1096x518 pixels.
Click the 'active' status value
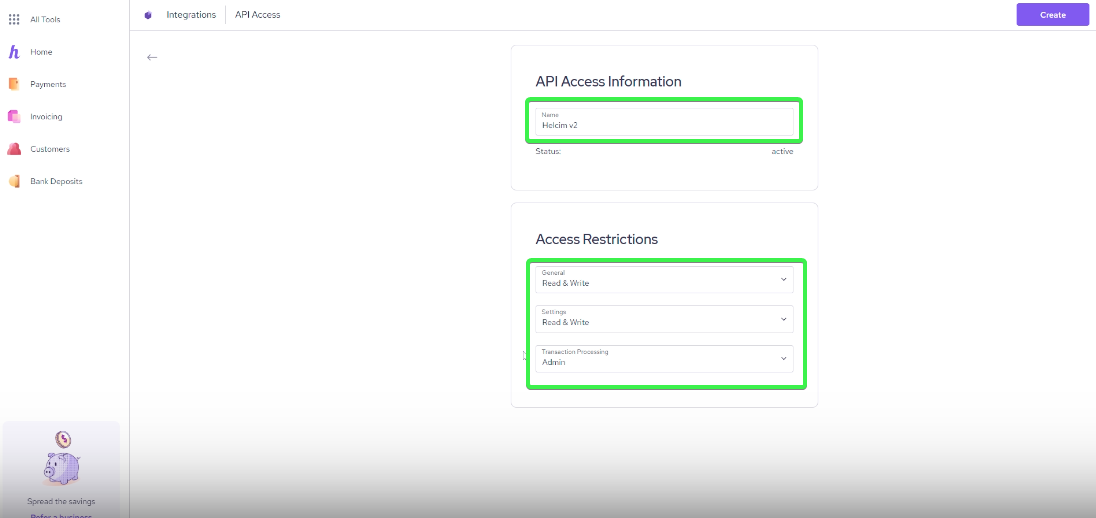click(x=782, y=151)
